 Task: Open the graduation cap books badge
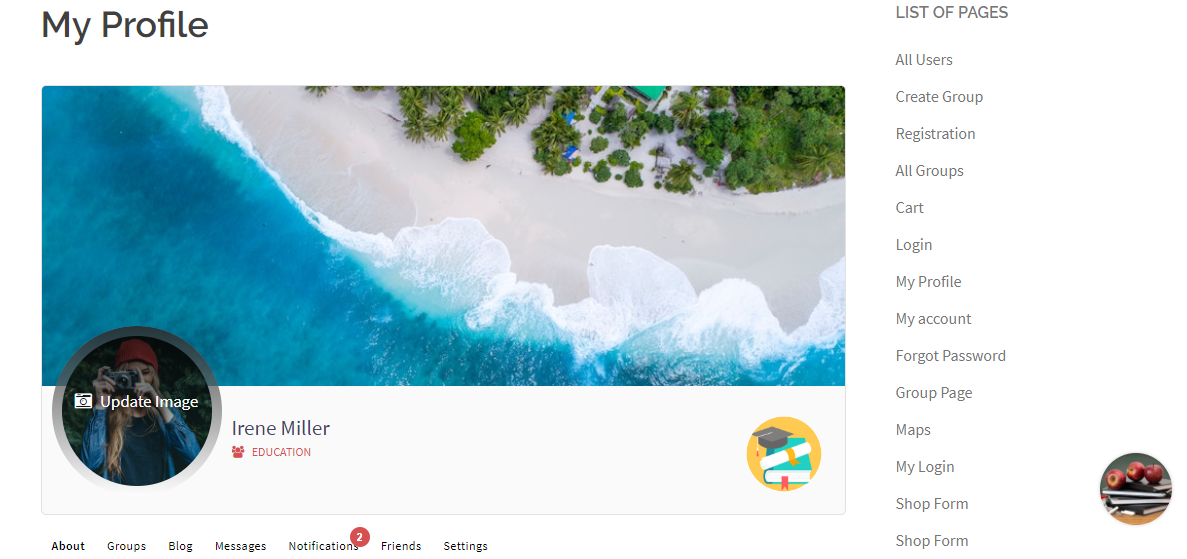pyautogui.click(x=784, y=454)
